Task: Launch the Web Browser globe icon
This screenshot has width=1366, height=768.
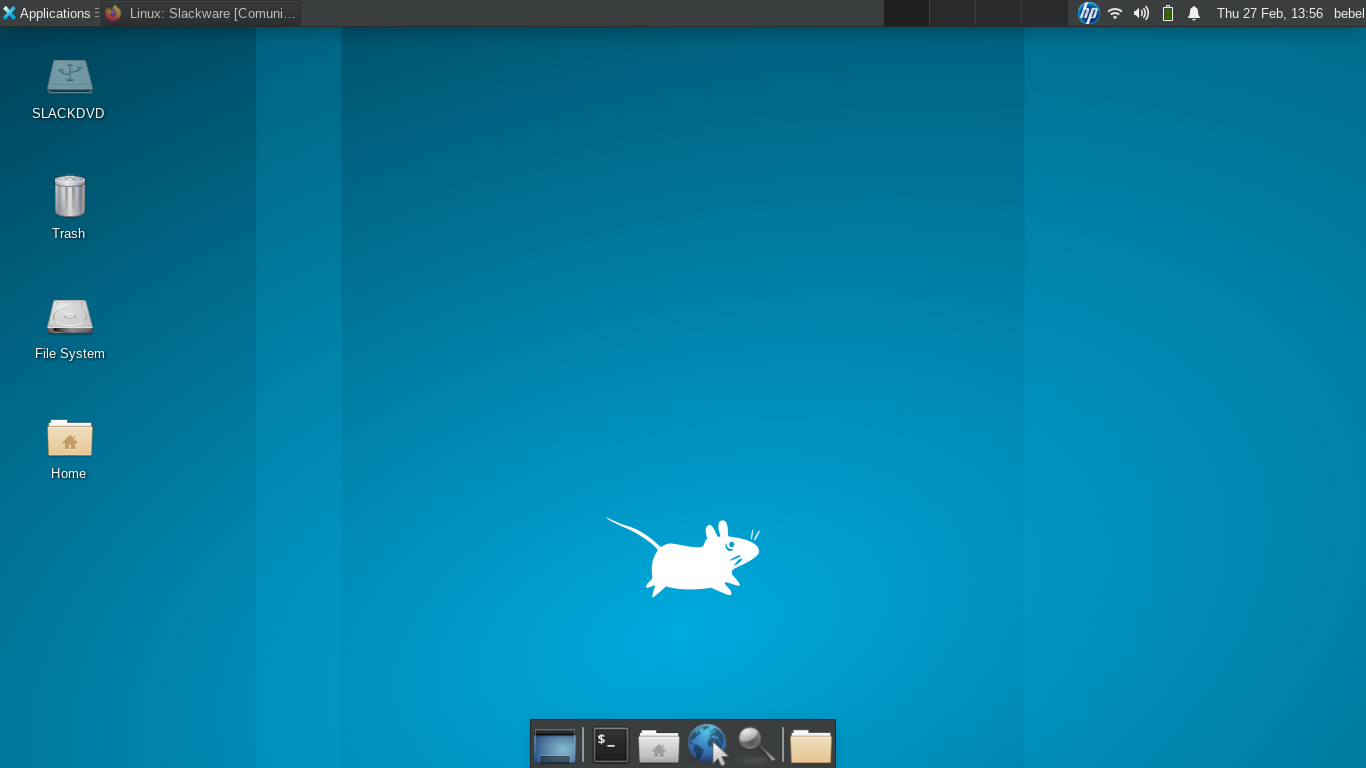Action: [x=708, y=745]
